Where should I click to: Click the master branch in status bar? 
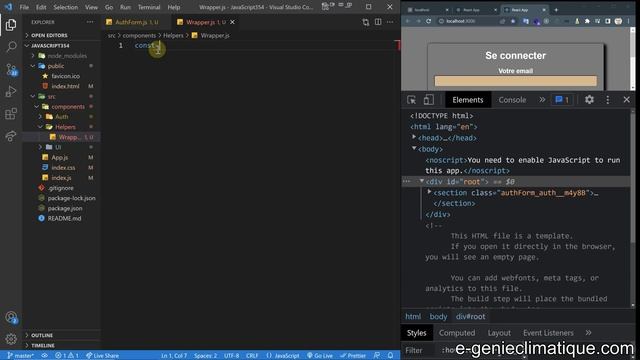tap(20, 356)
